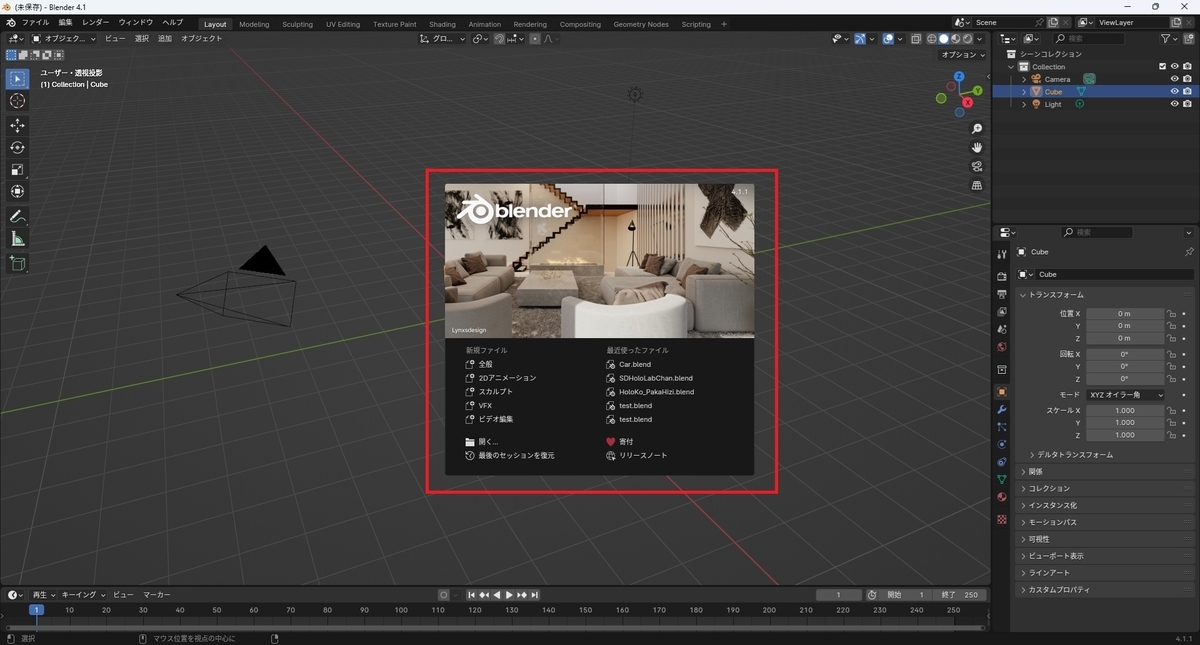The height and width of the screenshot is (645, 1200).
Task: Open the Modifiers properties tab
Action: coord(1002,409)
